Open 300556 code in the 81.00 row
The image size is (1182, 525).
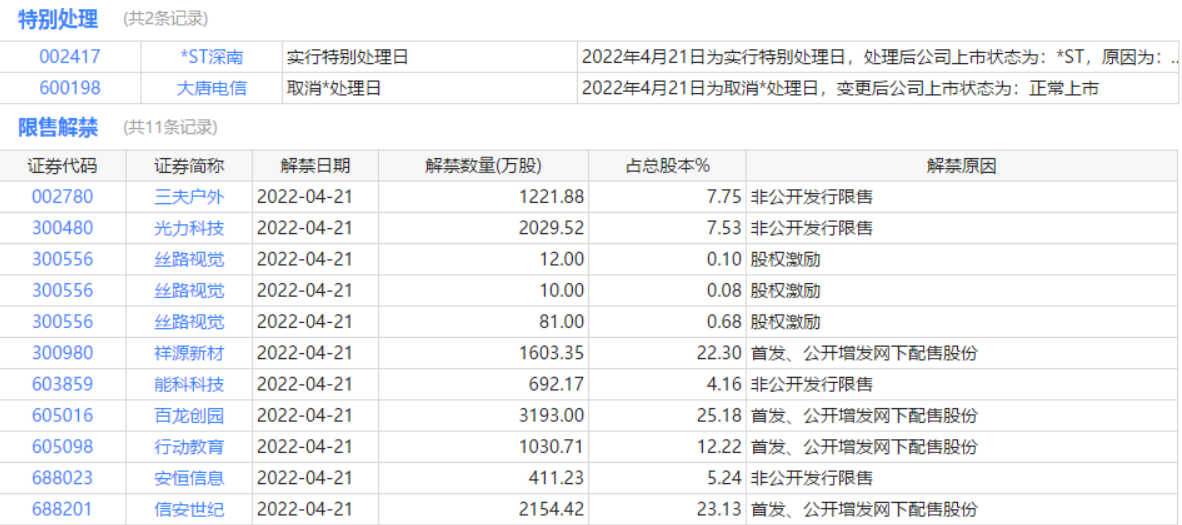[x=63, y=322]
